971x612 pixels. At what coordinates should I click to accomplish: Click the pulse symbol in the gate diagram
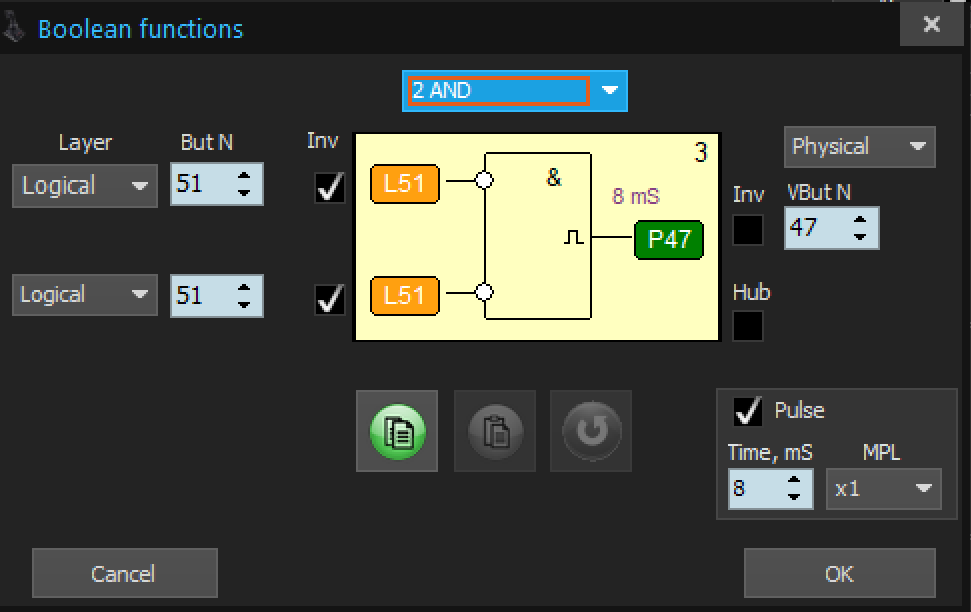tap(575, 238)
